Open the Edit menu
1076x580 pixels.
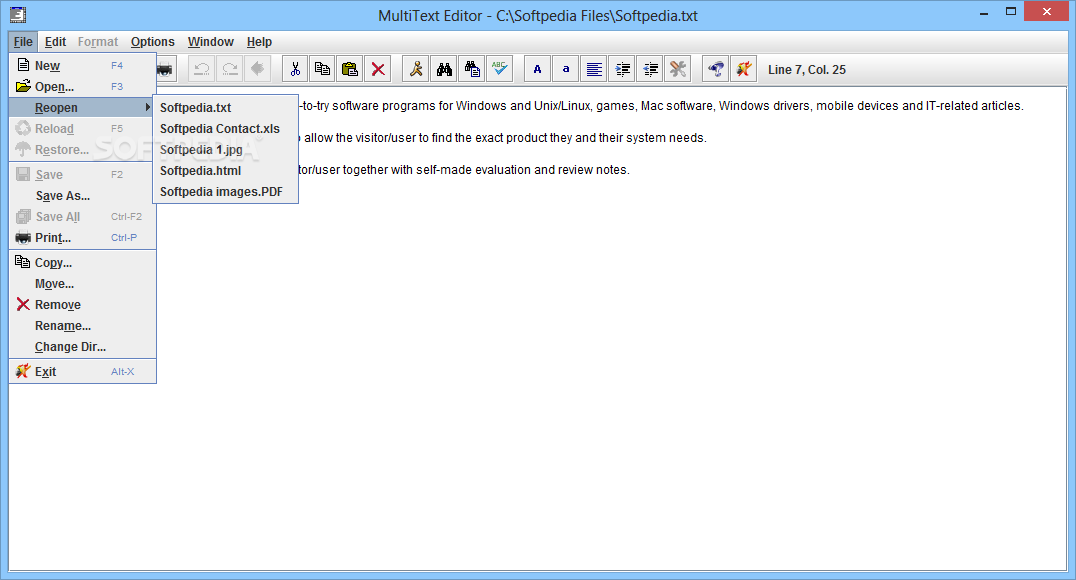pyautogui.click(x=56, y=42)
